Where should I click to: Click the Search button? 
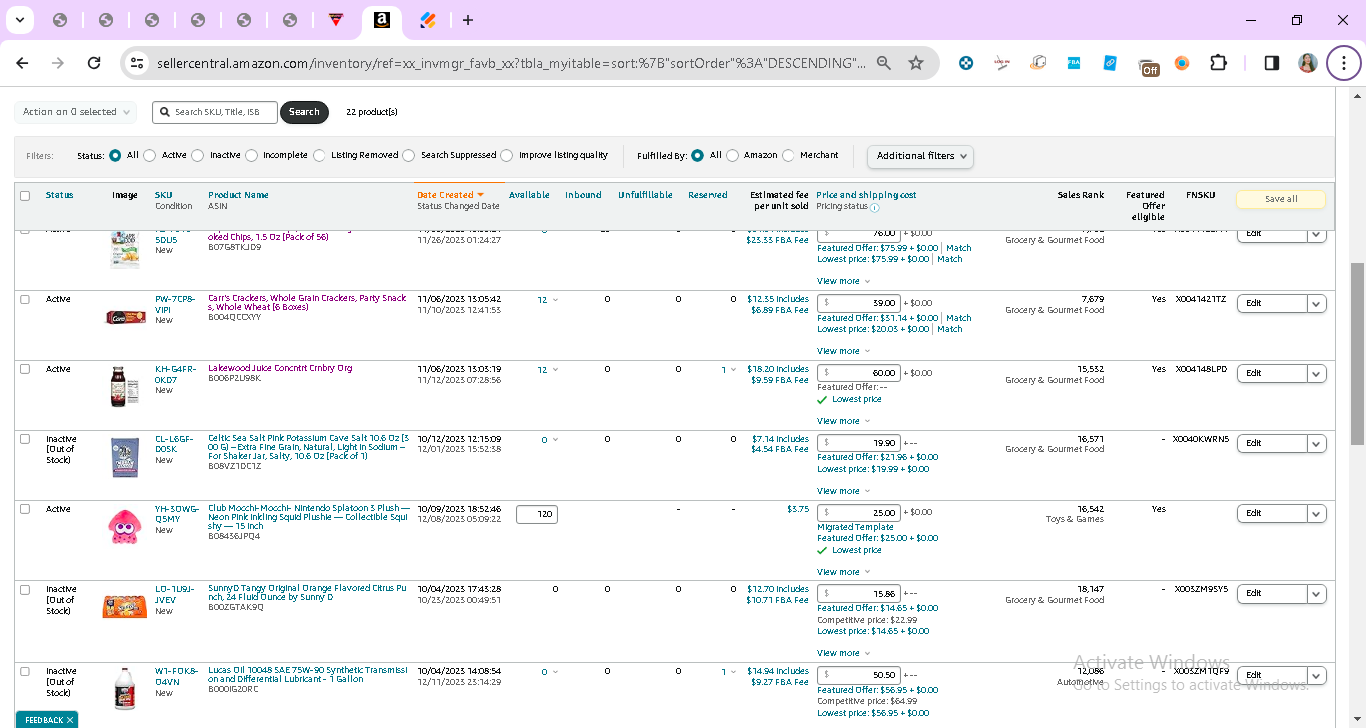pos(304,112)
